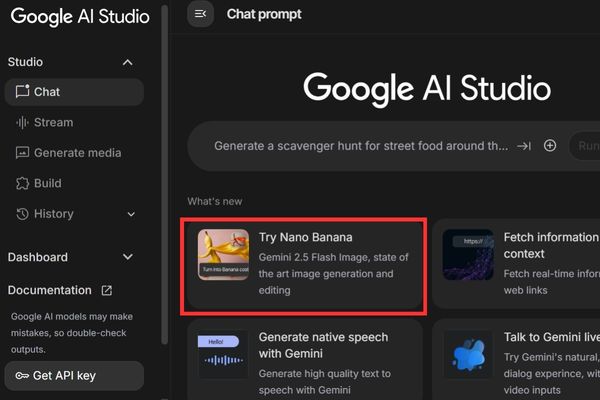Expand the Dashboard section
Screen dimensions: 600x400
[127, 257]
